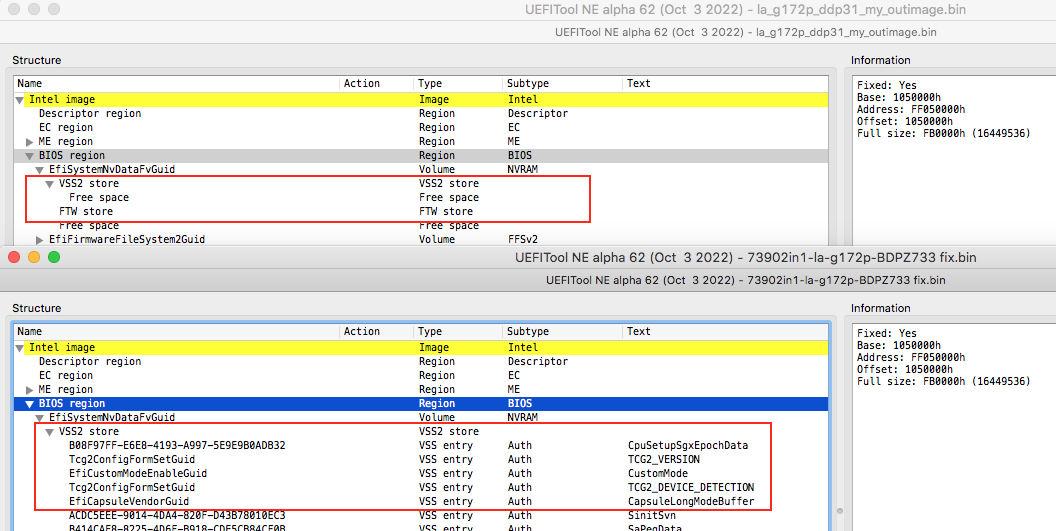Close the 73902in1 fix.bin window

pyautogui.click(x=13, y=257)
